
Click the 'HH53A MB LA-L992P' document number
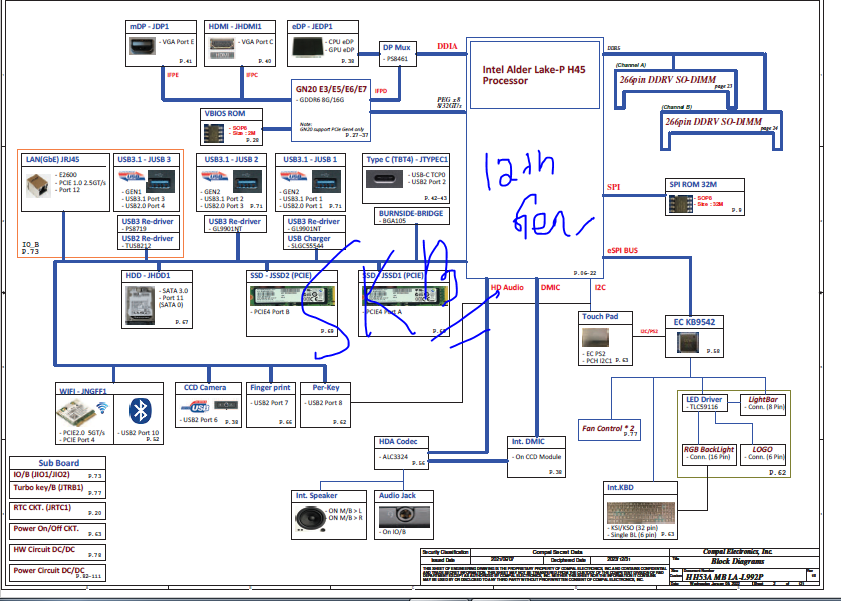(724, 577)
